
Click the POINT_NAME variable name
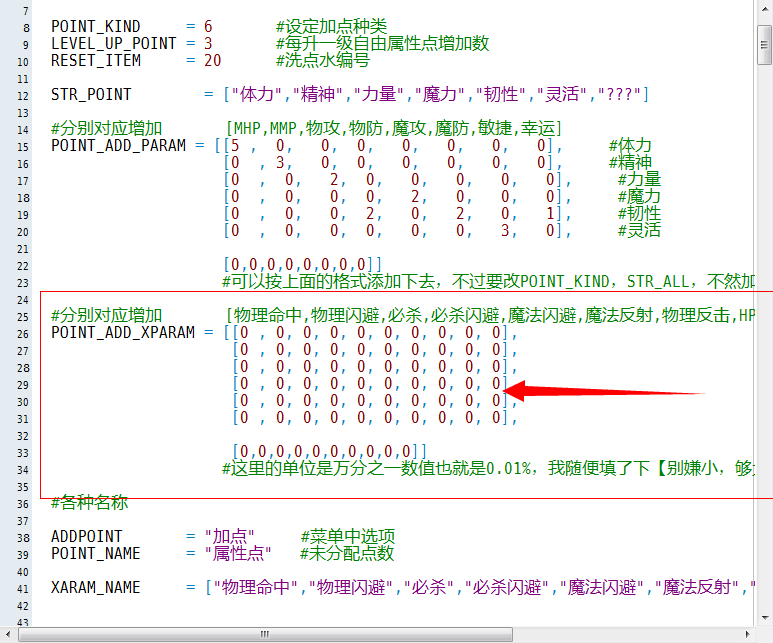tap(96, 554)
